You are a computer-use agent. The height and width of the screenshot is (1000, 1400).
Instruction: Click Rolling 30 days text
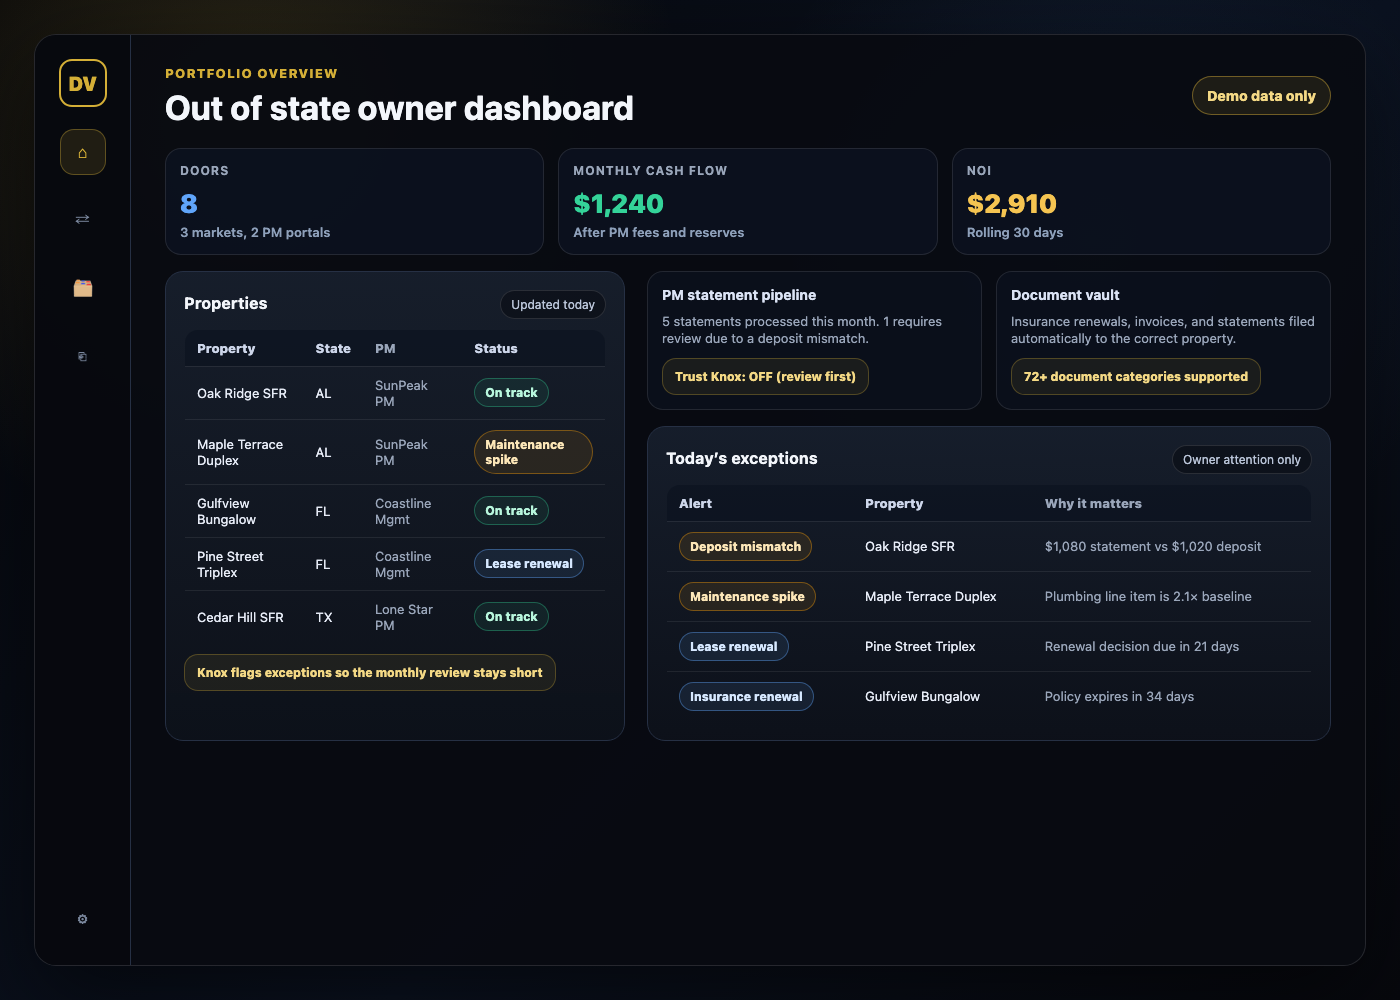1015,233
